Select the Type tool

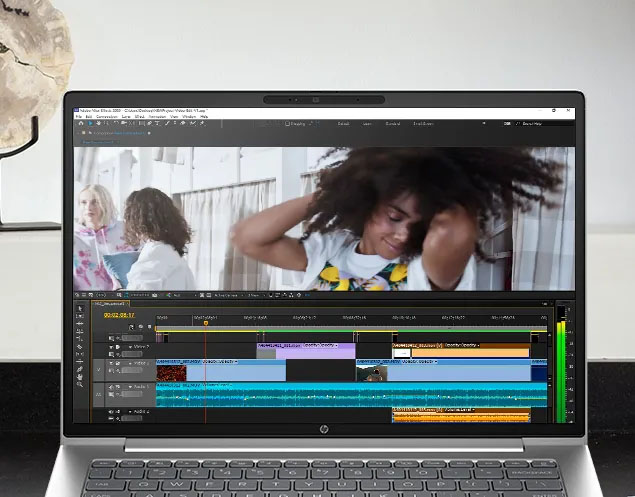[x=157, y=124]
